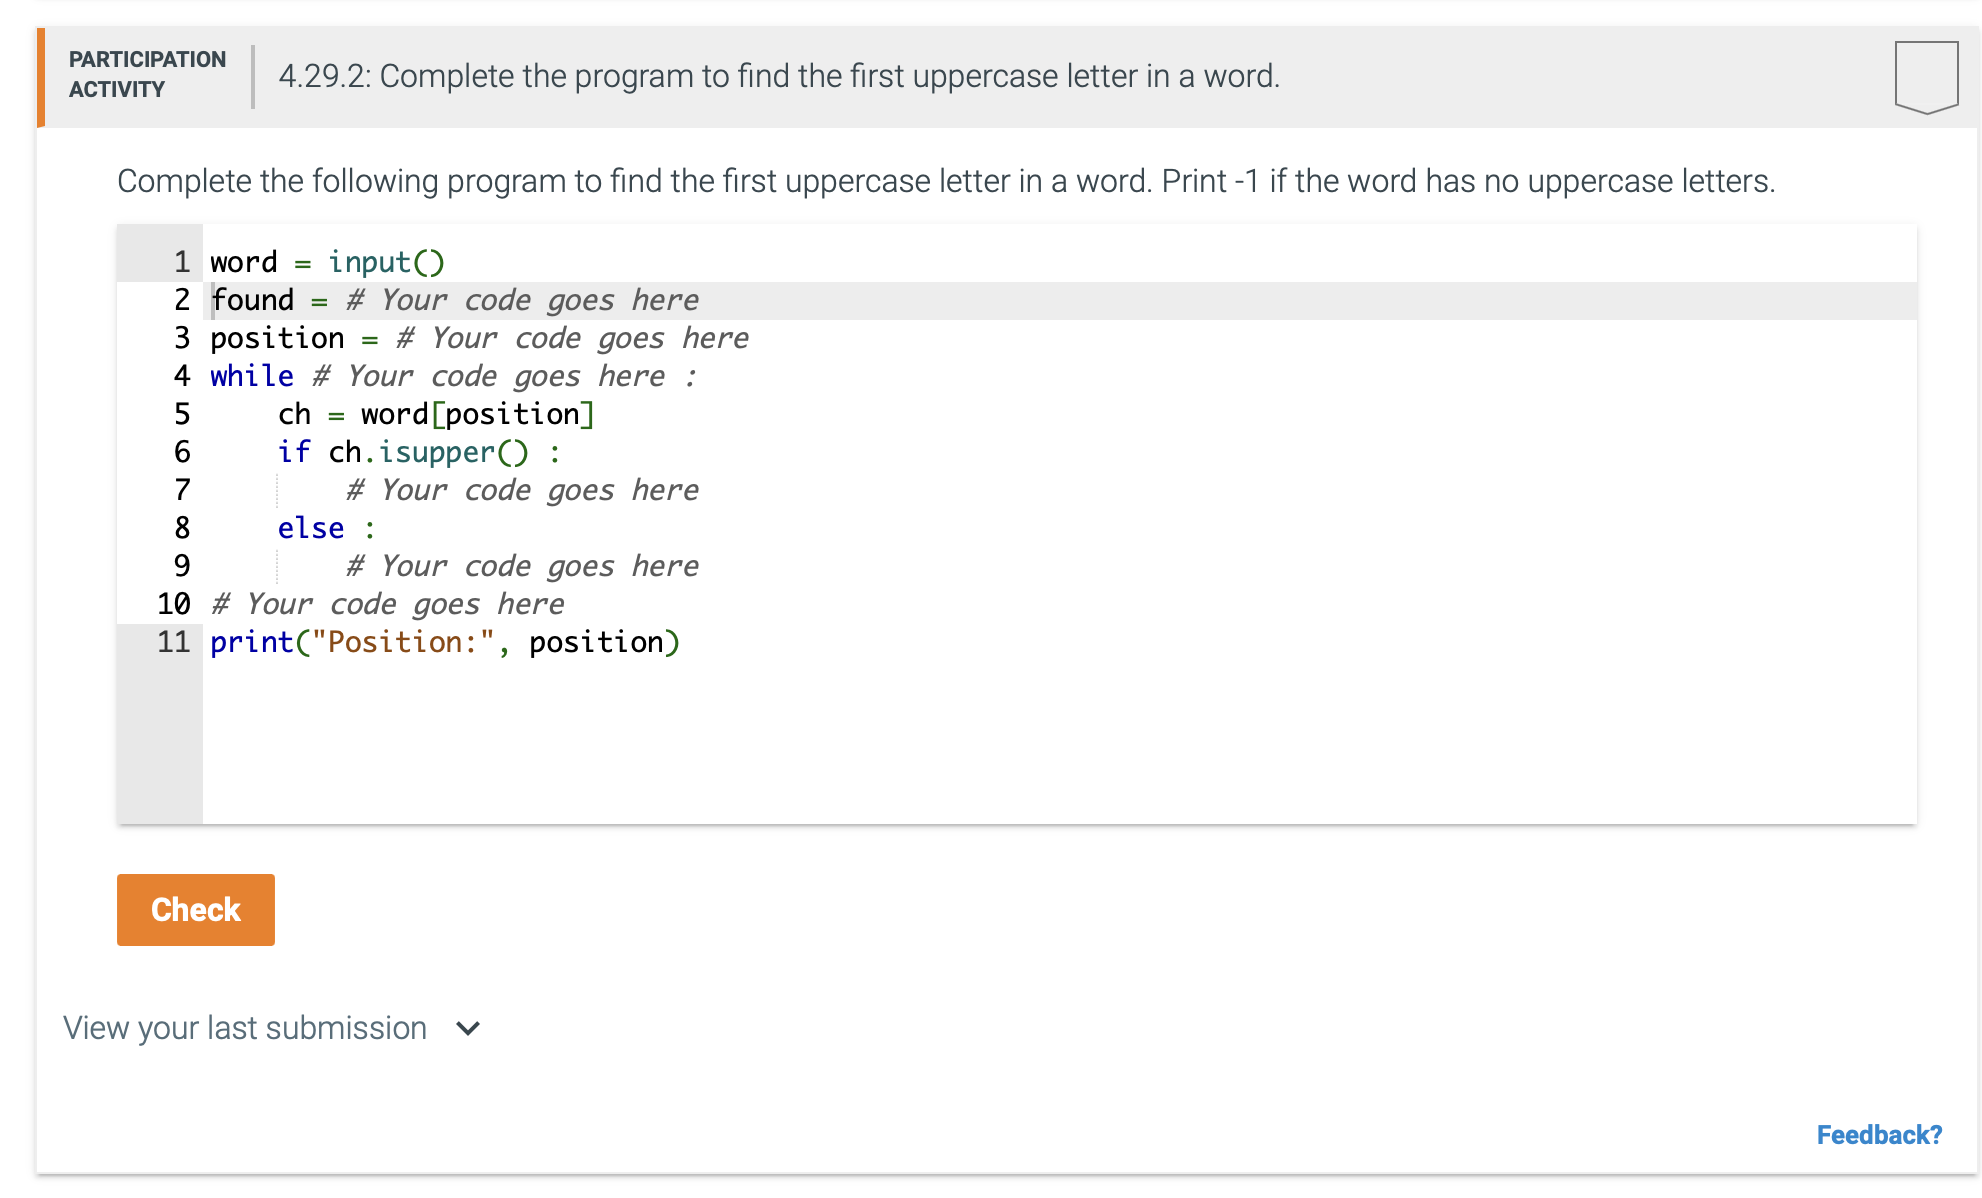Image resolution: width=1982 pixels, height=1198 pixels.
Task: Click the orange Check button
Action: tap(195, 909)
